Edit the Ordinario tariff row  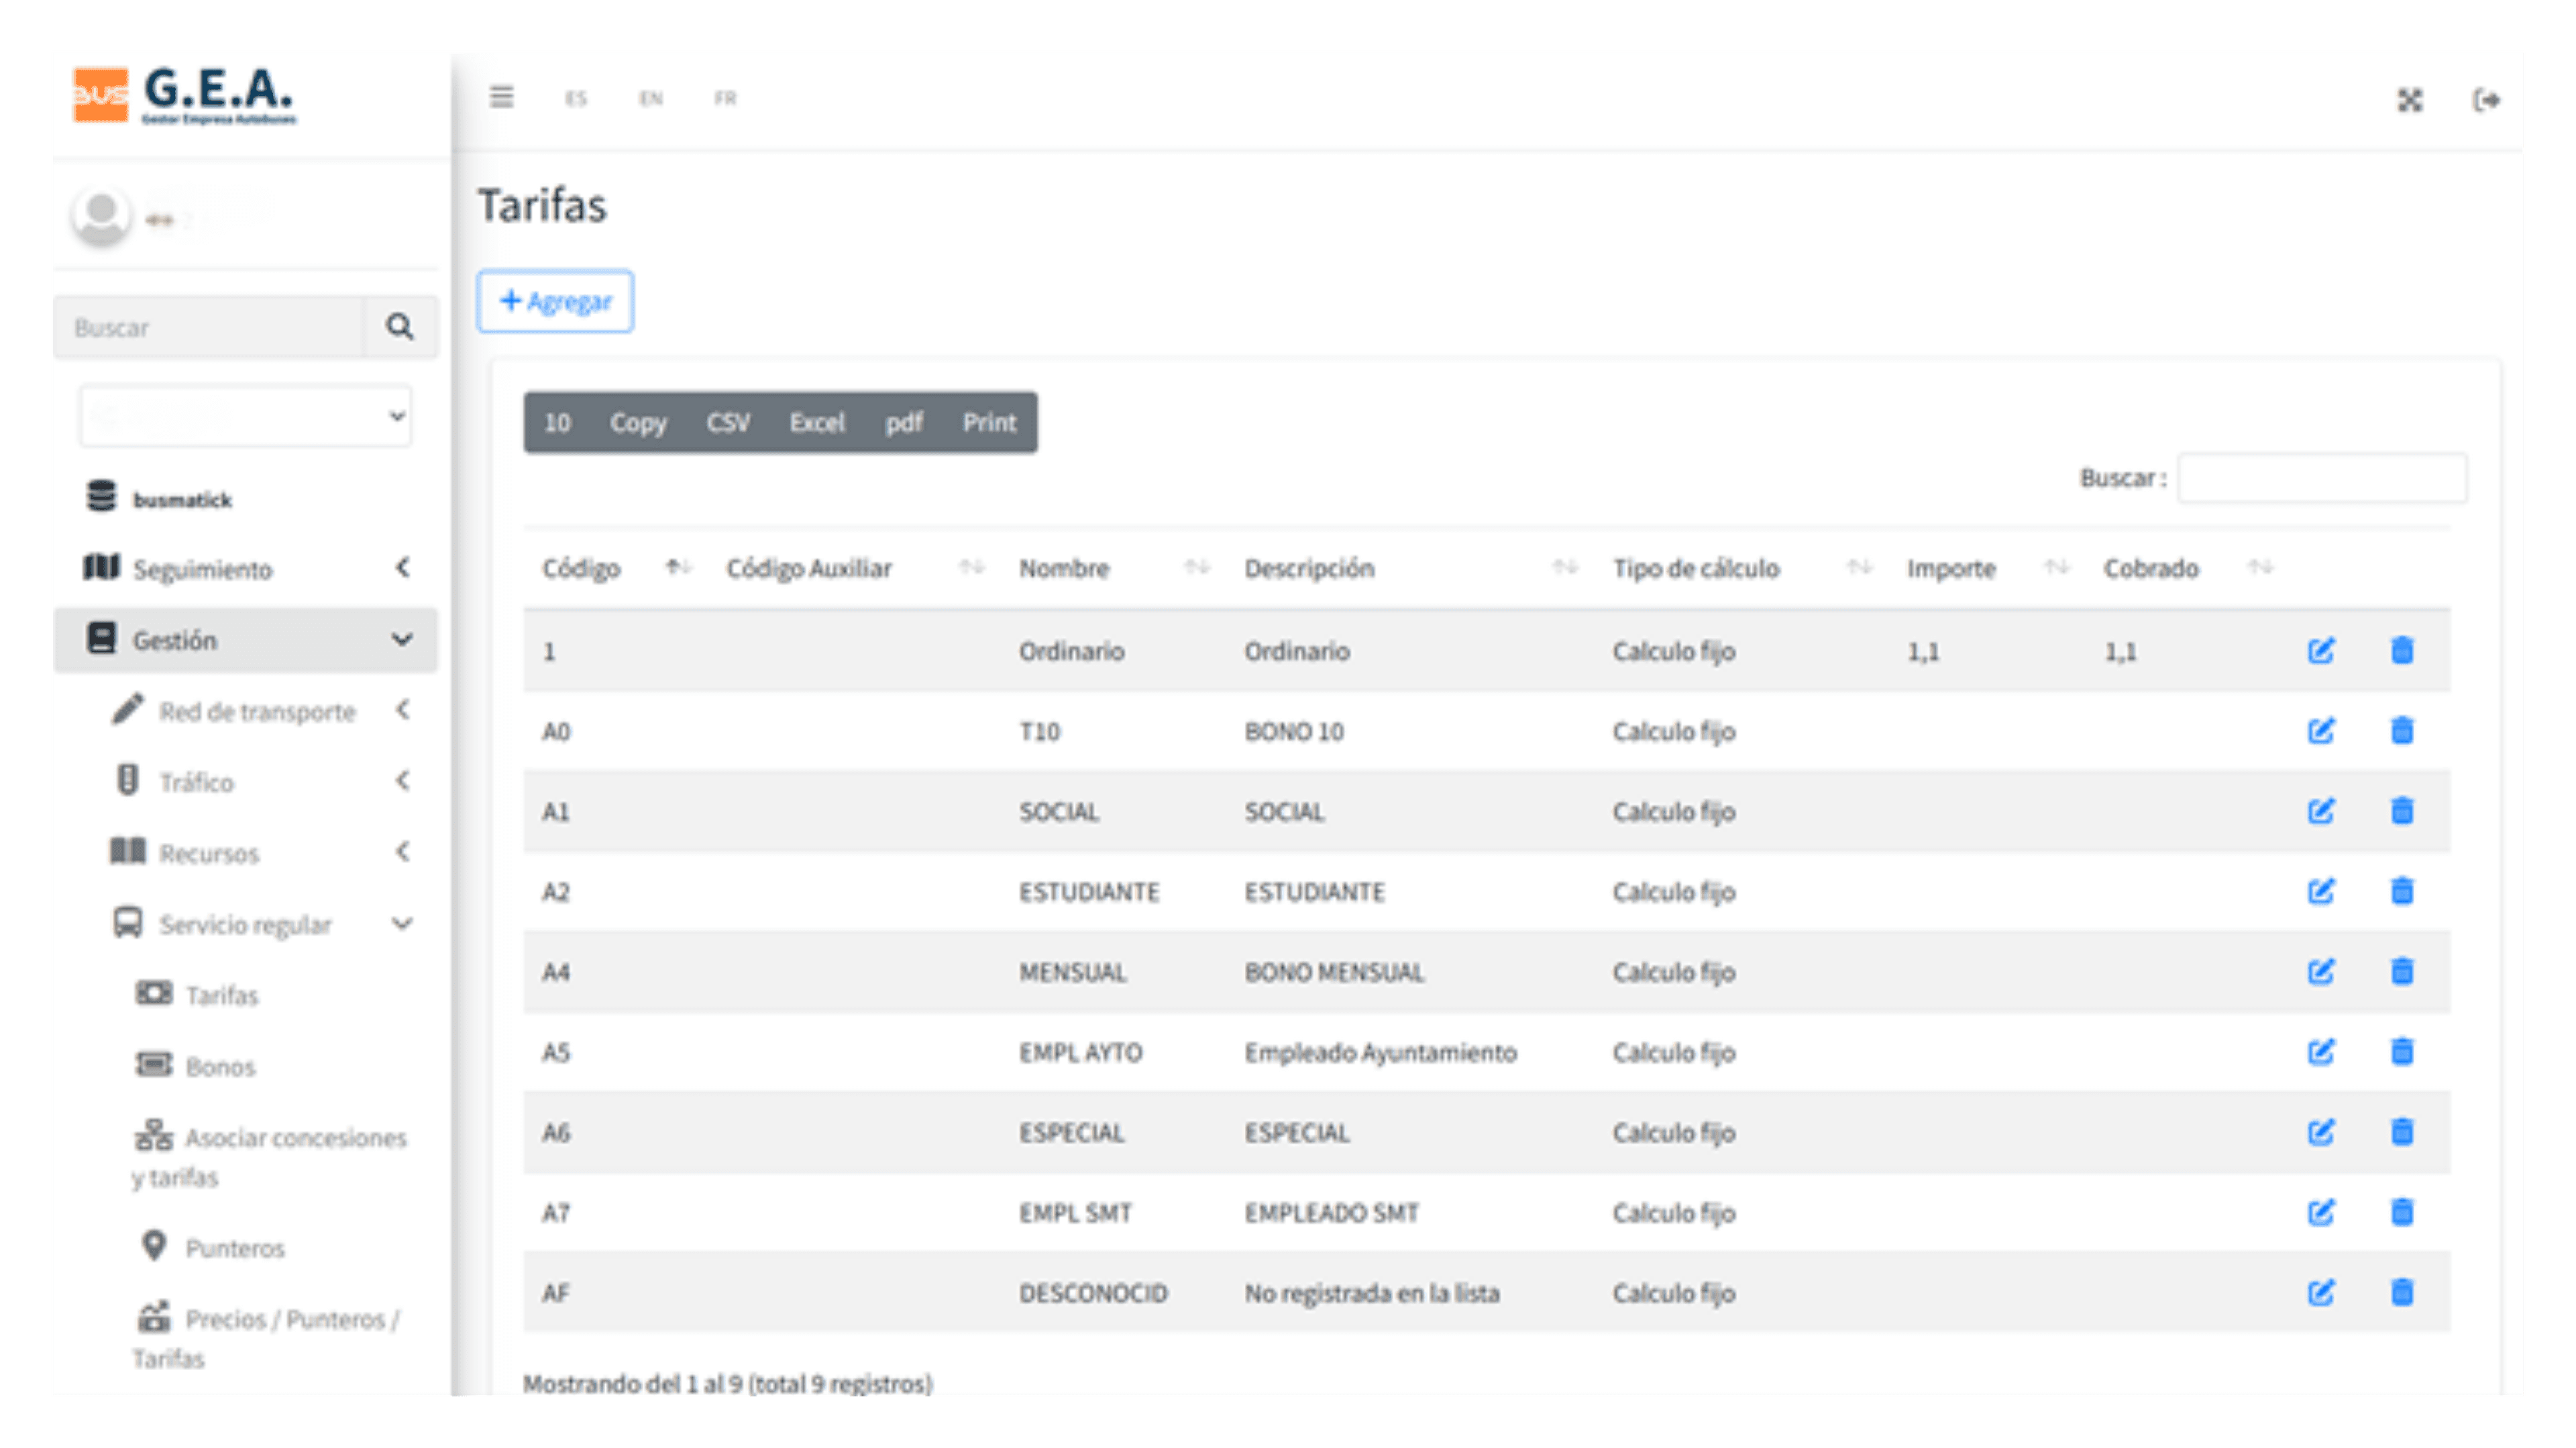(x=2321, y=651)
